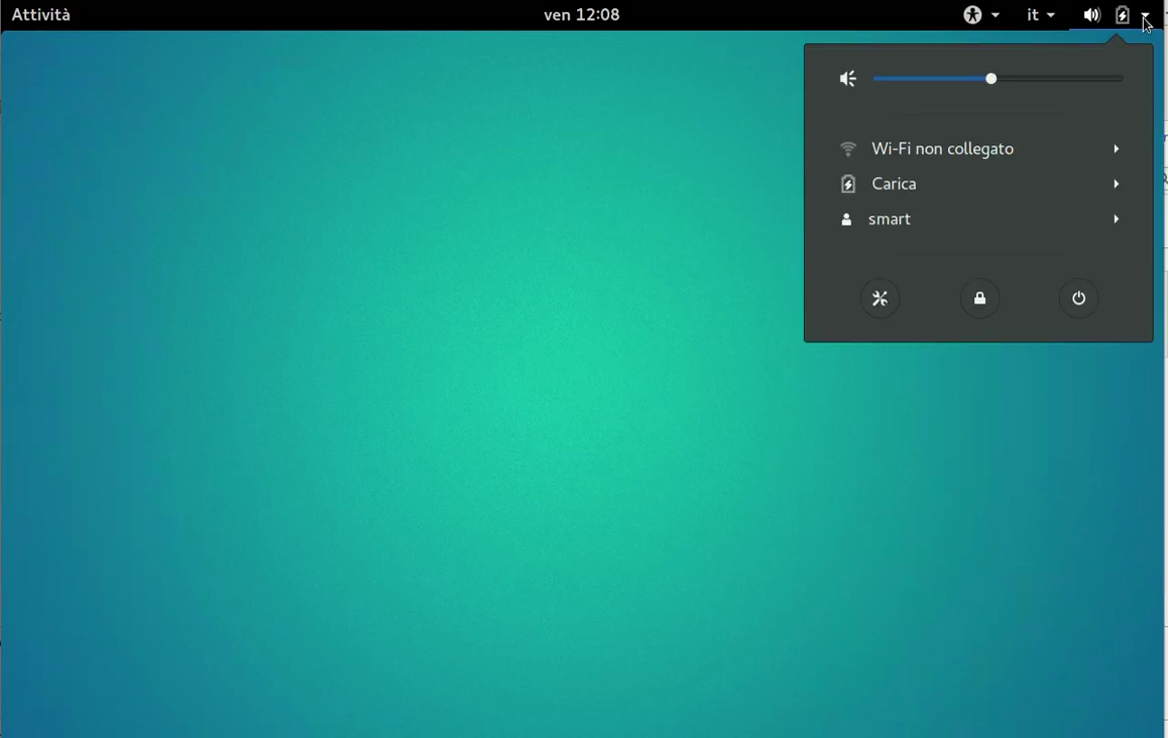Click the battery charging icon next to Carica

coord(848,184)
